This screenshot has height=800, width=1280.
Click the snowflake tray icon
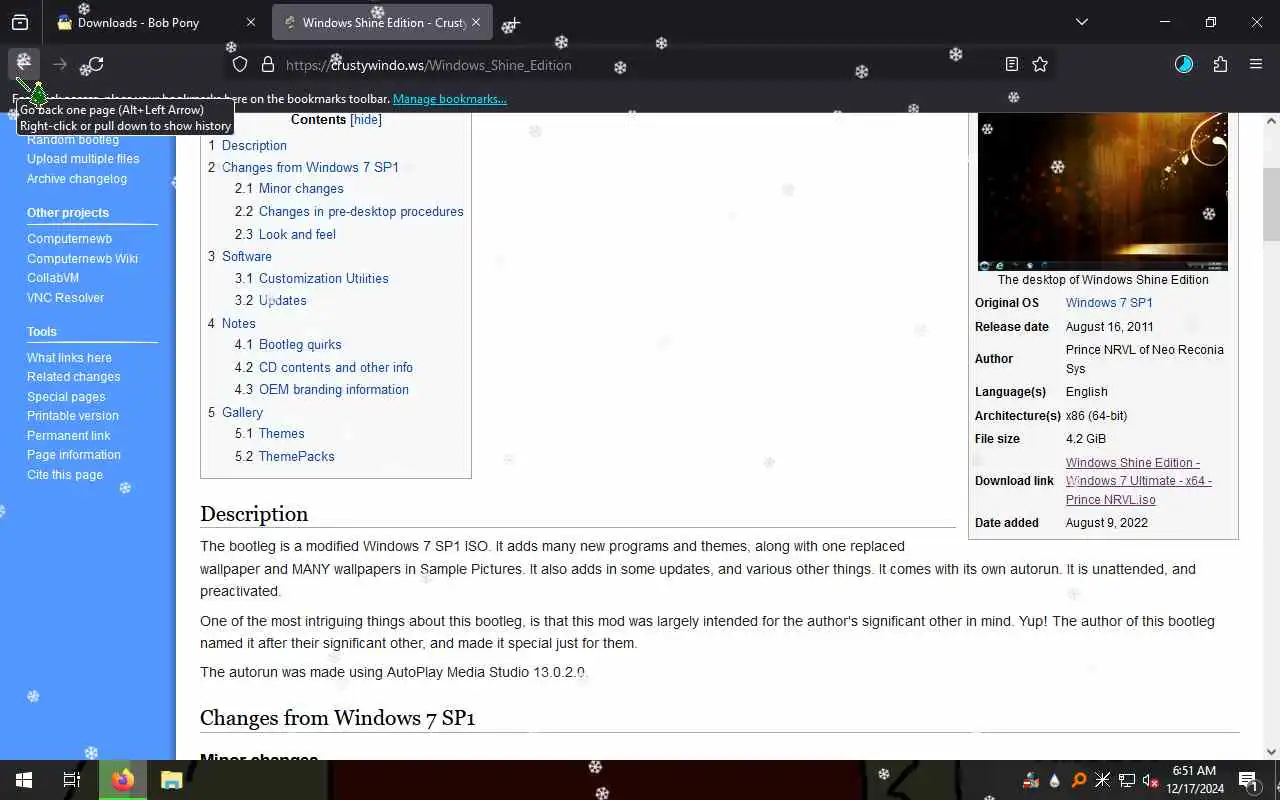point(1103,780)
